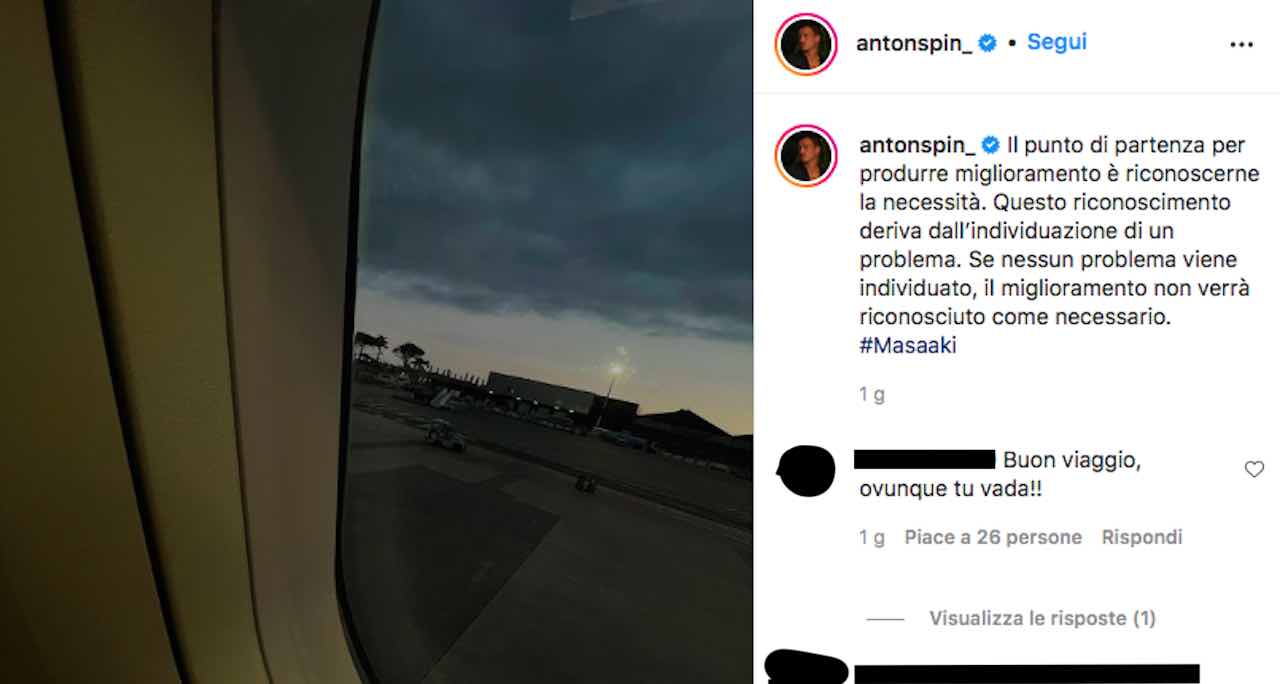The width and height of the screenshot is (1280, 684).
Task: Expand replies with 'Visualizza le risposte (1)'
Action: [1042, 619]
